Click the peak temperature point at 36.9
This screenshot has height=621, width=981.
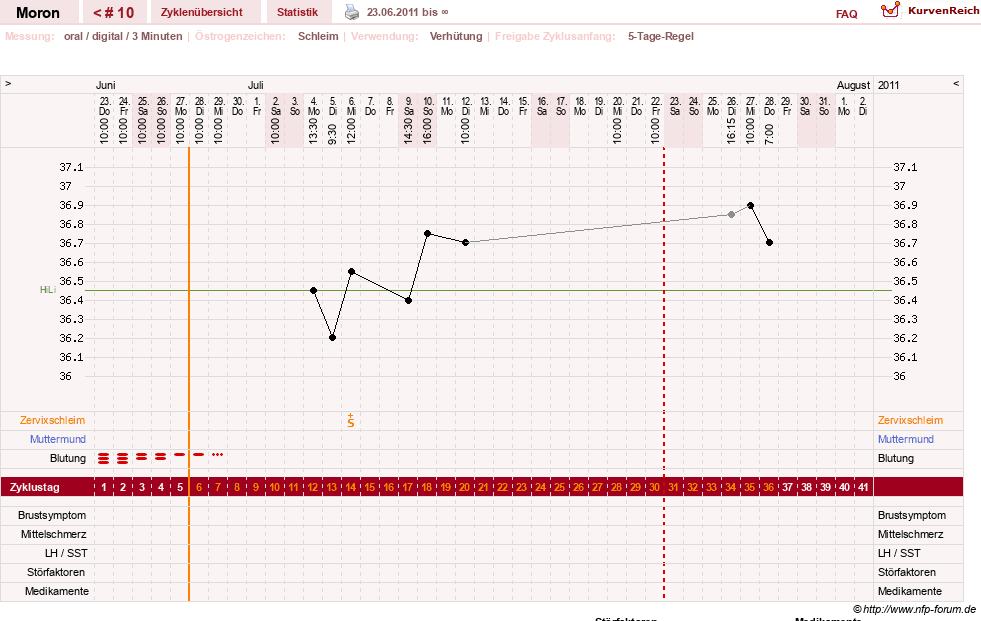pos(751,205)
